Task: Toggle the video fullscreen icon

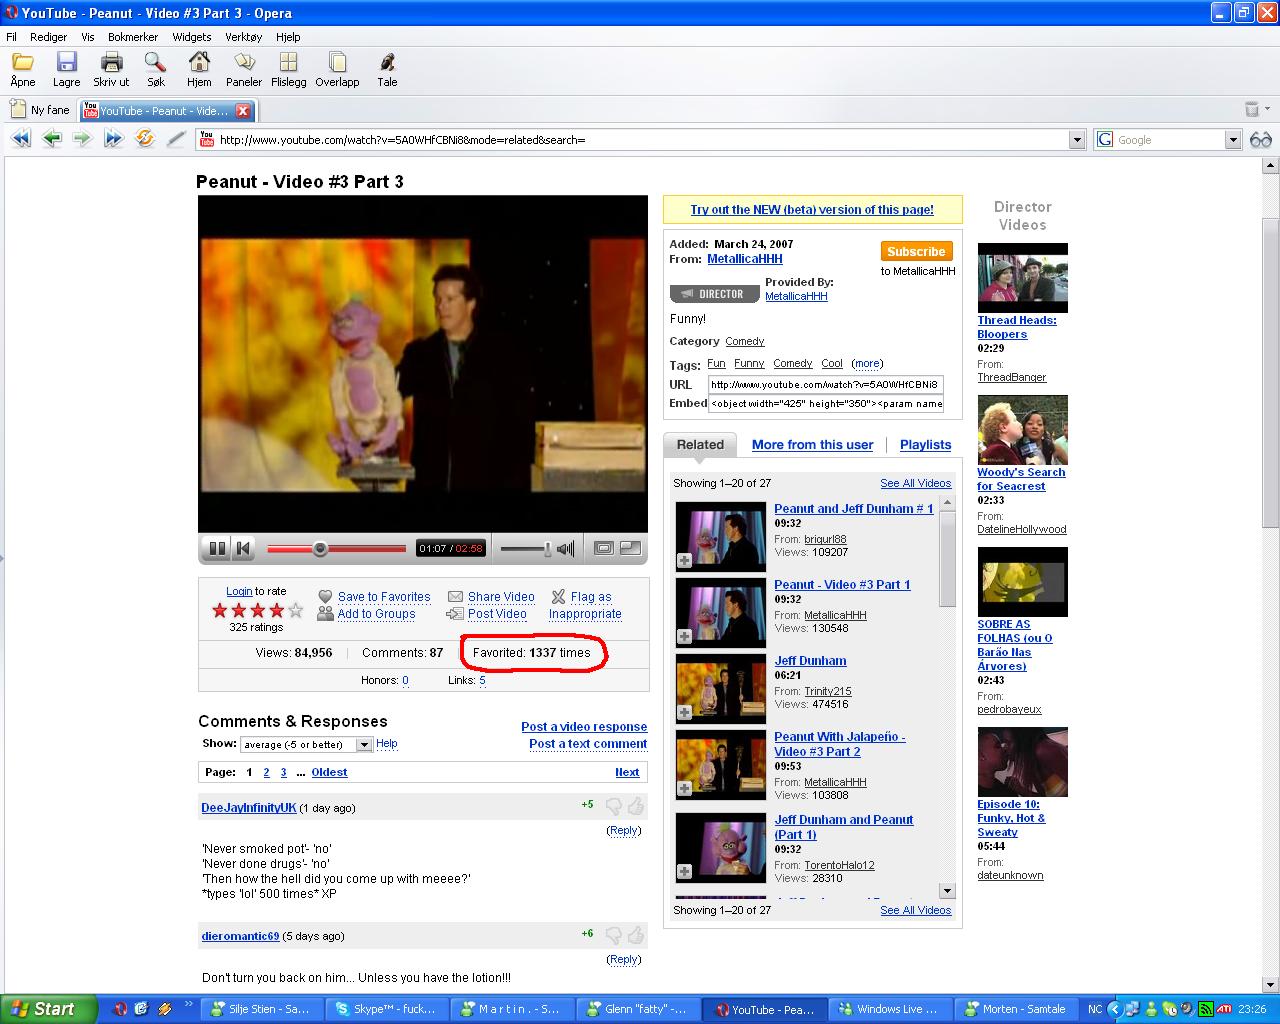Action: coord(630,548)
